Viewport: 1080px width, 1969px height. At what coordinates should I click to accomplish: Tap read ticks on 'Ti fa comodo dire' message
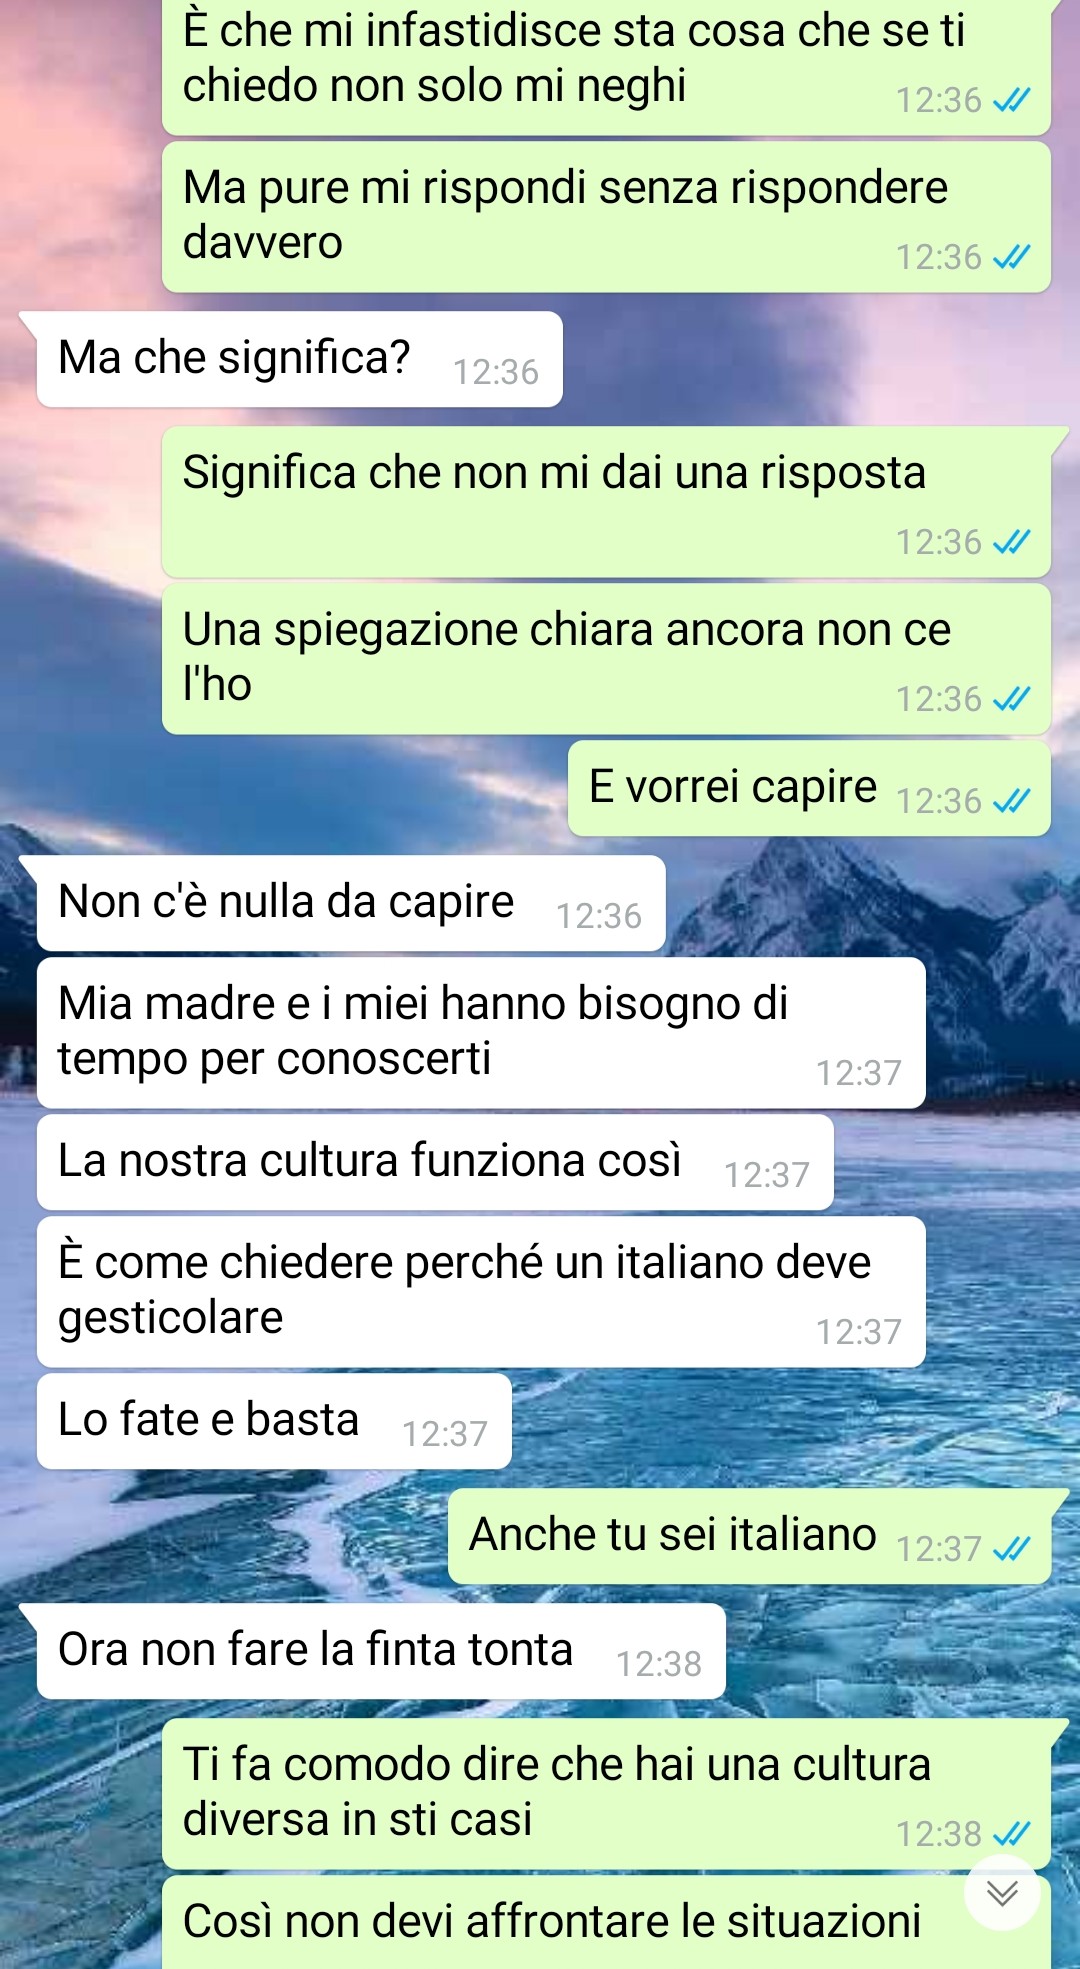pyautogui.click(x=1011, y=1834)
